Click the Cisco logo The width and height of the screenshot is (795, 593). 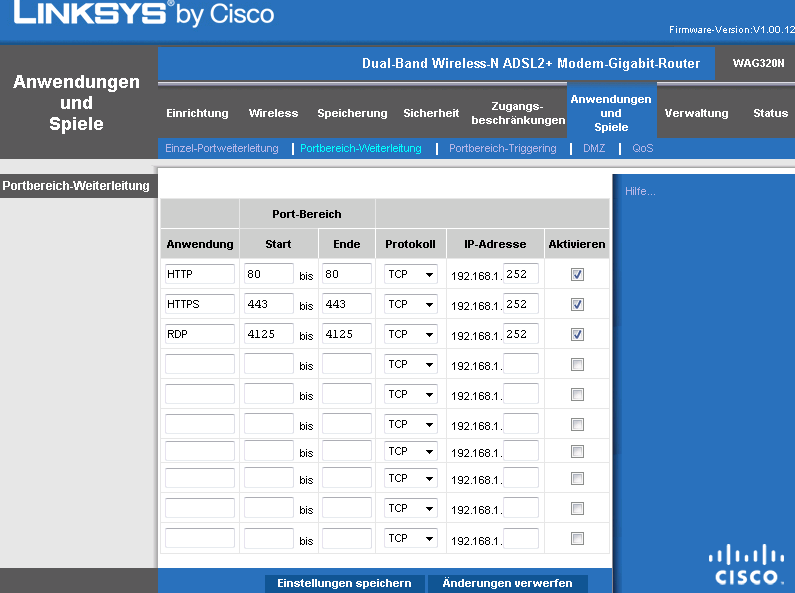(x=748, y=564)
